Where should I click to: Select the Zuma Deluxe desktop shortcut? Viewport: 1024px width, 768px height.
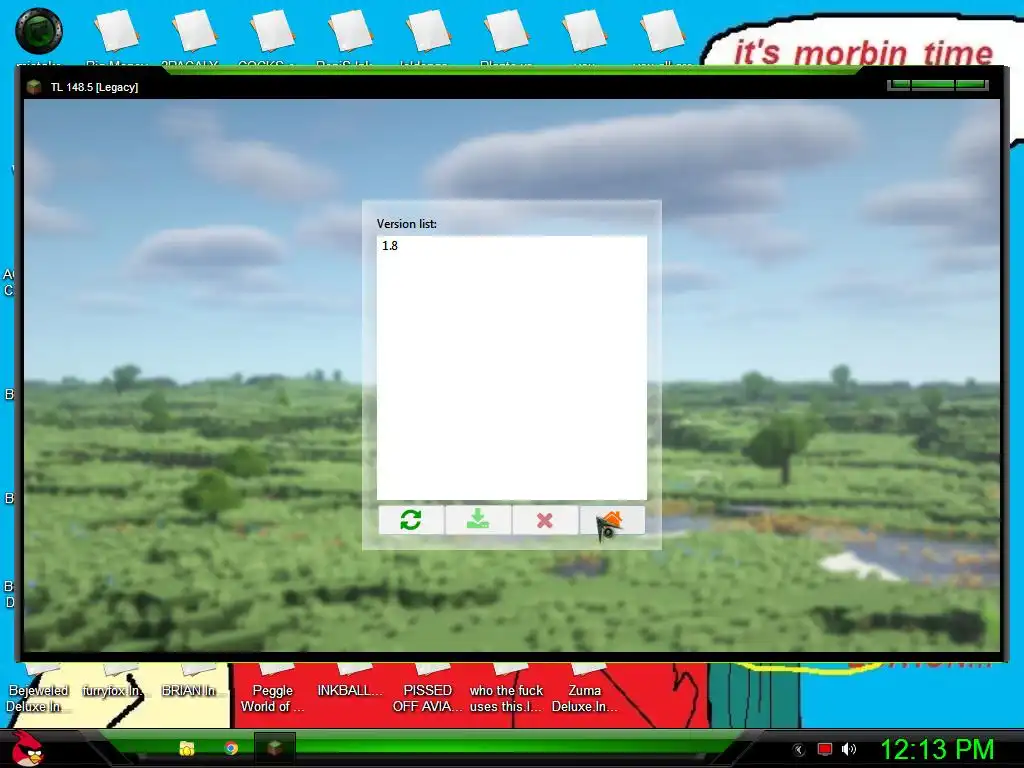coord(584,691)
